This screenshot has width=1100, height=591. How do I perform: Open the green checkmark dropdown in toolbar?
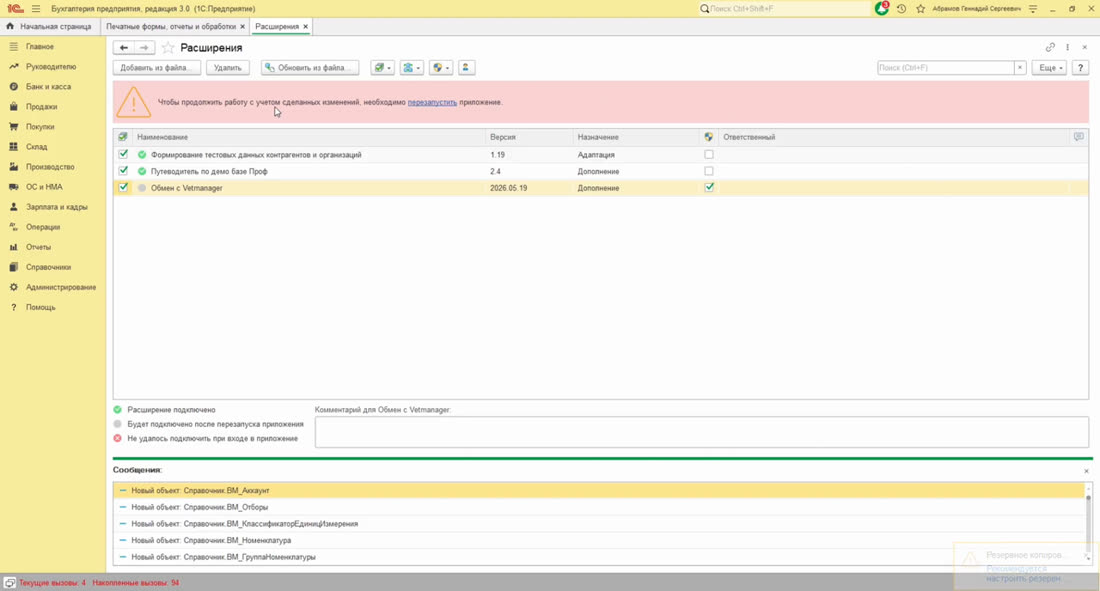tap(382, 67)
